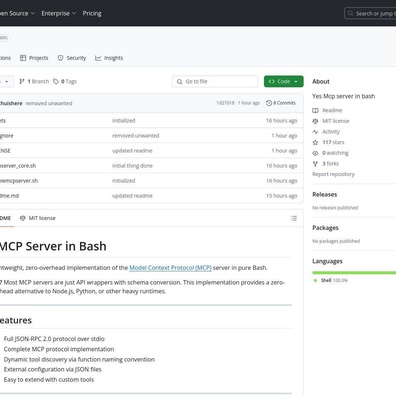The width and height of the screenshot is (396, 396).
Task: Open the server_core.sh file
Action: 18,166
